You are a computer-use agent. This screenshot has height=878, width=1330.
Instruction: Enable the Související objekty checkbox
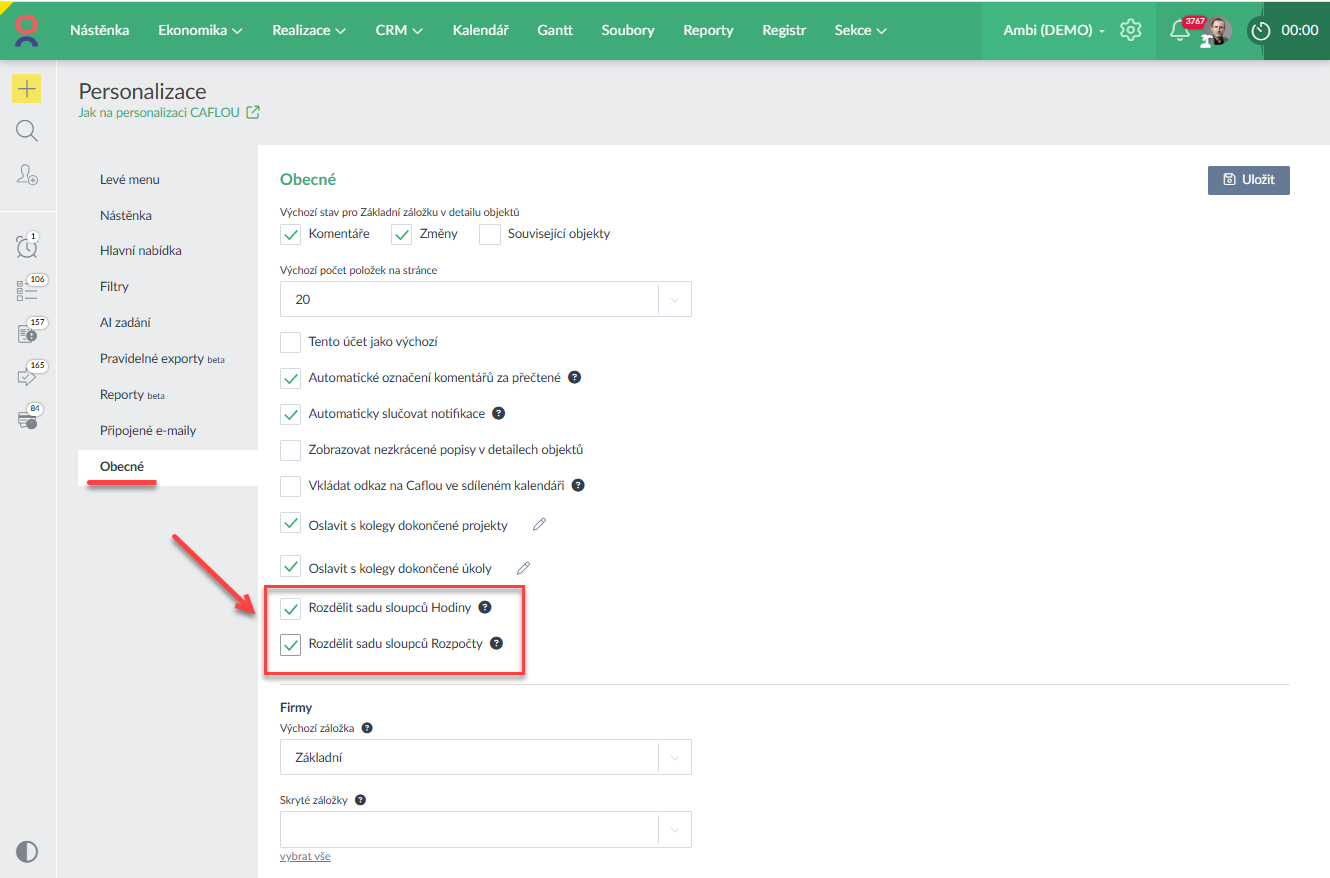pyautogui.click(x=490, y=234)
